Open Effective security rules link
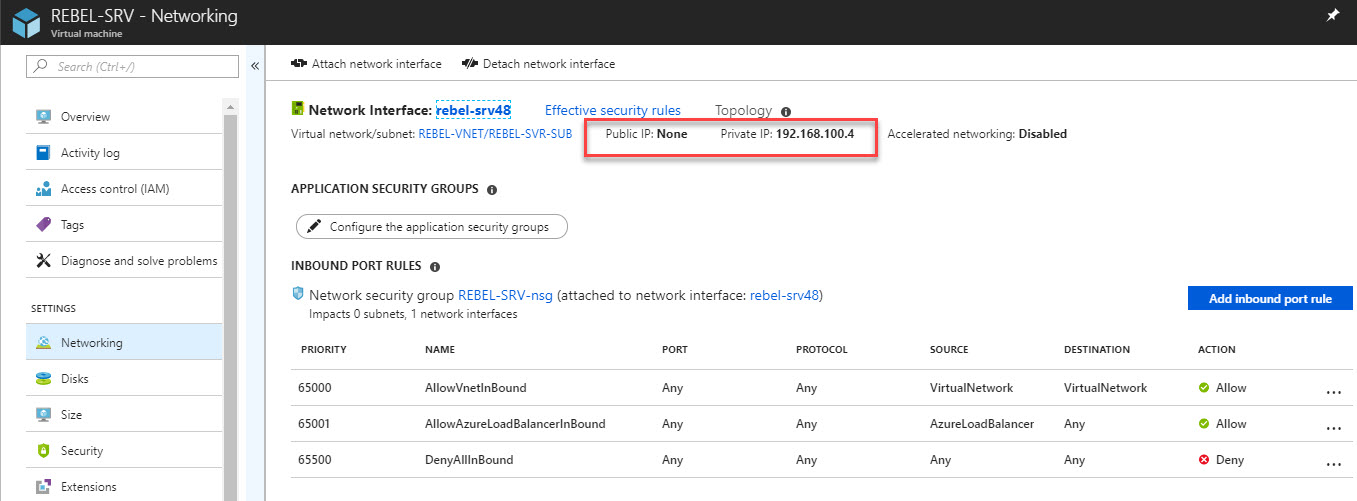 pyautogui.click(x=613, y=111)
